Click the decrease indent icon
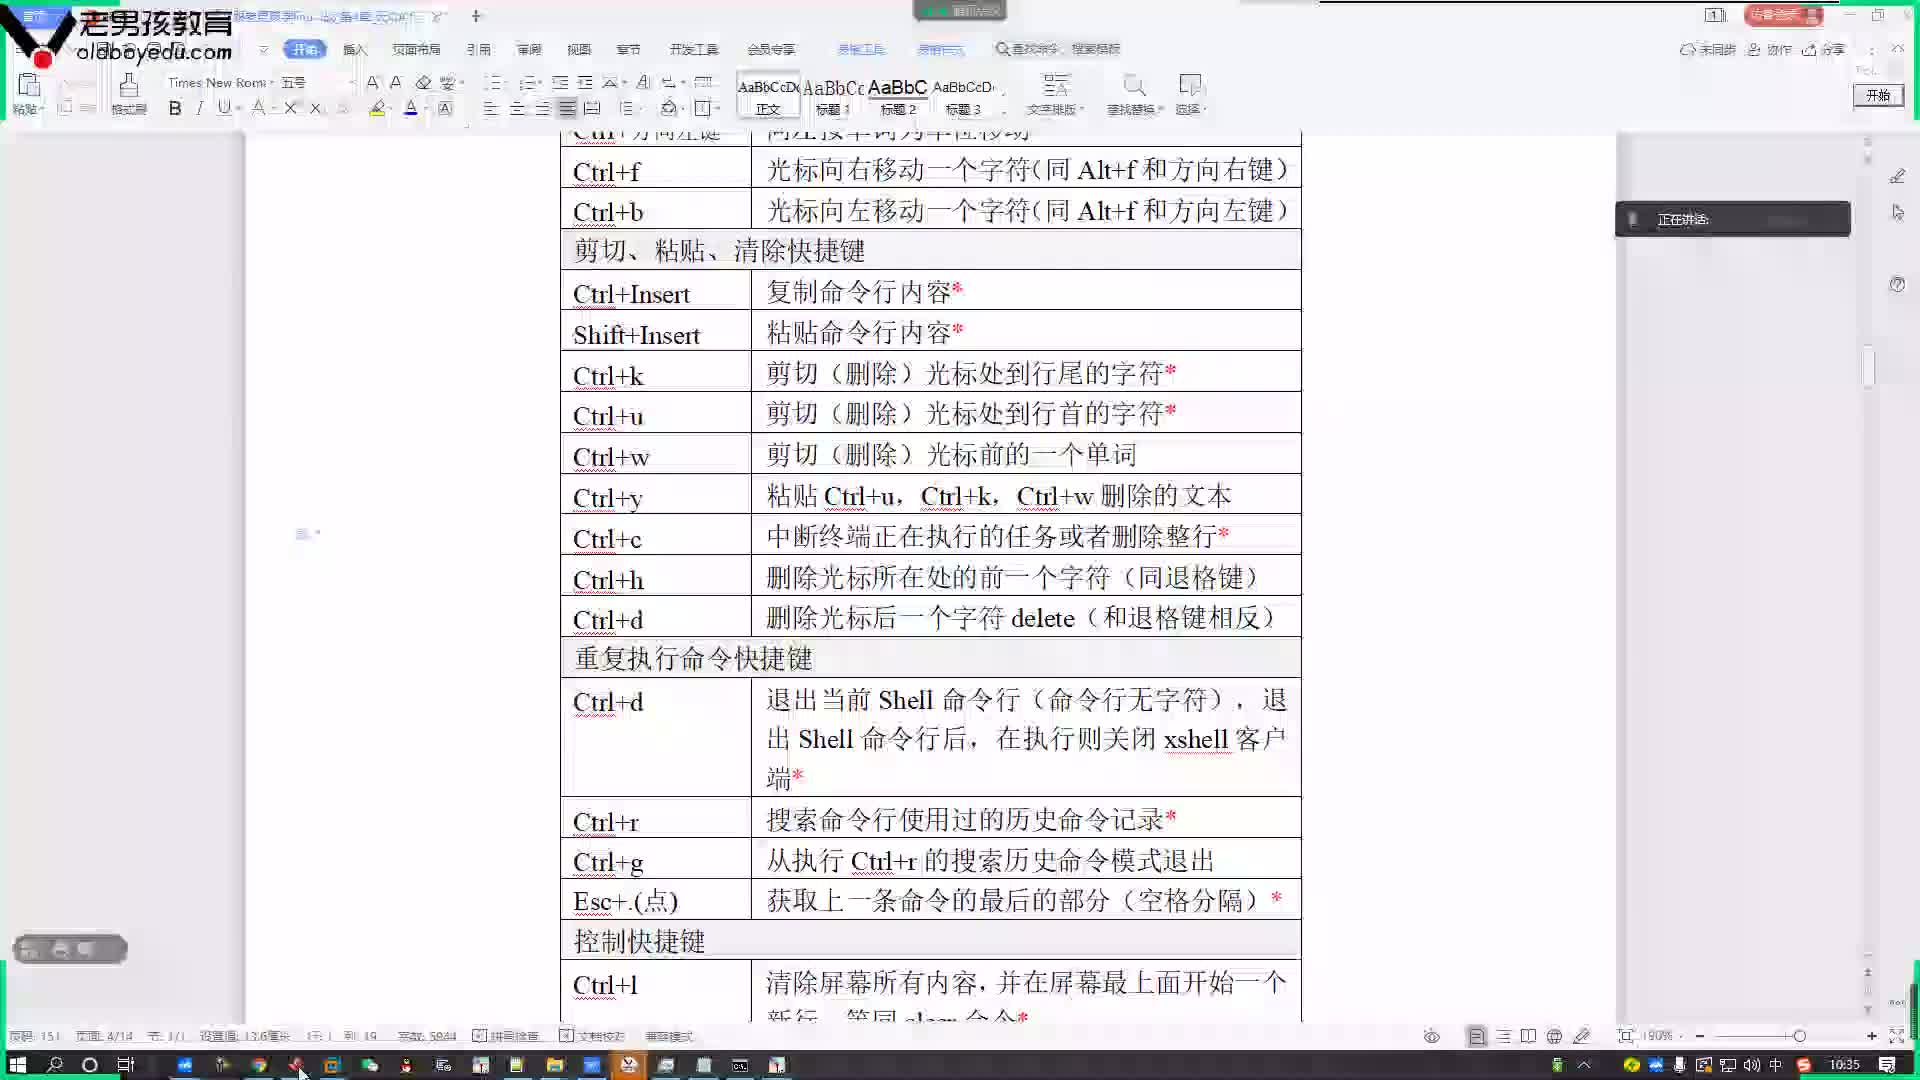 coord(560,82)
